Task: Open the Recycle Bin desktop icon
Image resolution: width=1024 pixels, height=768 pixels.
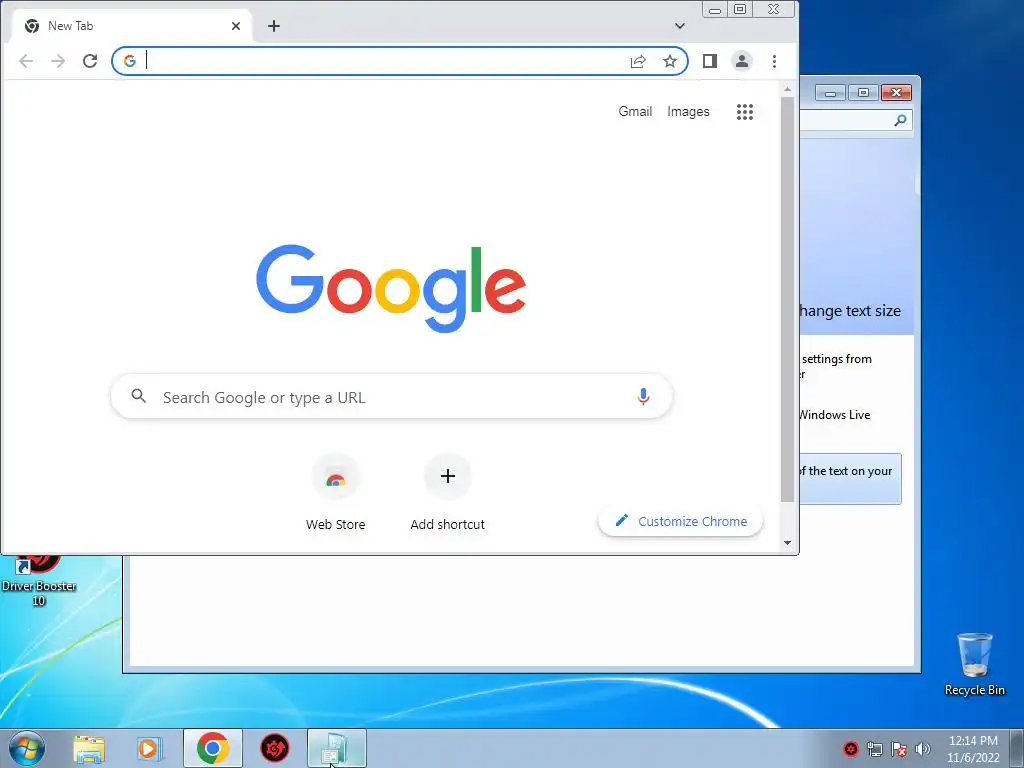Action: (974, 664)
